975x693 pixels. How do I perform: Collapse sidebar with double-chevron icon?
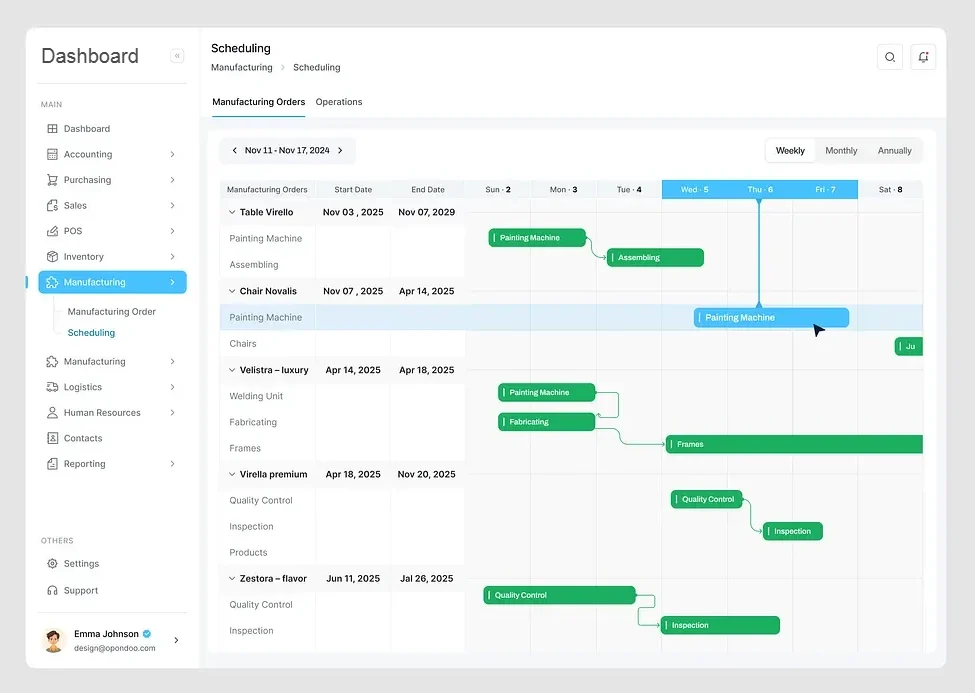click(x=177, y=56)
